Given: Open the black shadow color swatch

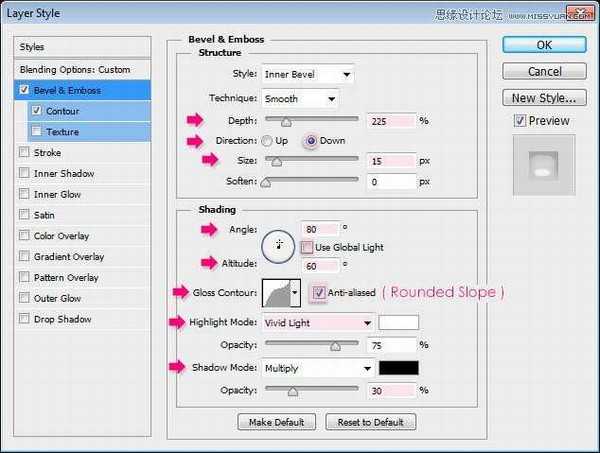Looking at the screenshot, I should 398,368.
